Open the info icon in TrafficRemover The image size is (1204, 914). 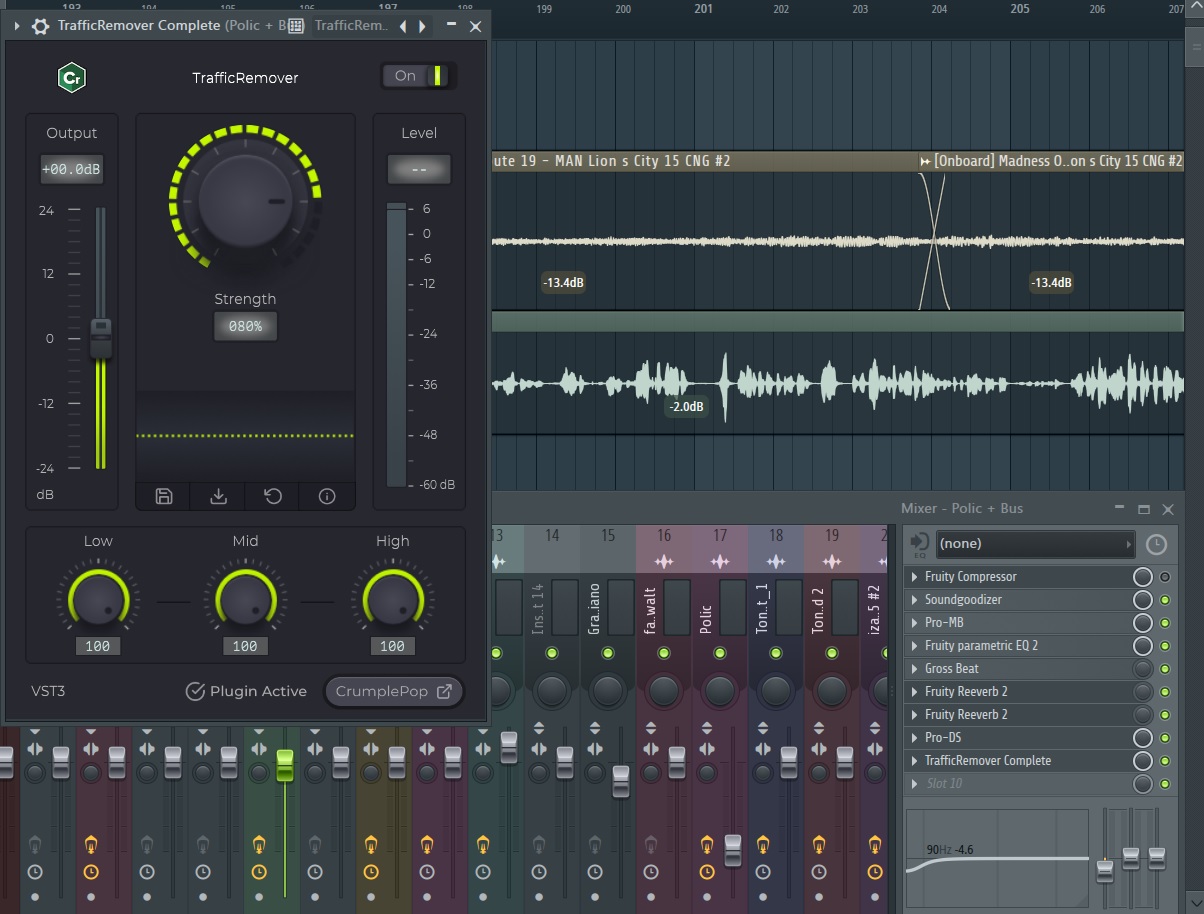[326, 496]
